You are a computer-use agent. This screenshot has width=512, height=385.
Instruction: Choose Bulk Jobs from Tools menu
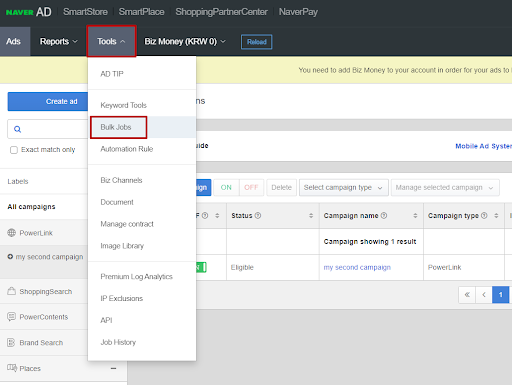(x=142, y=127)
